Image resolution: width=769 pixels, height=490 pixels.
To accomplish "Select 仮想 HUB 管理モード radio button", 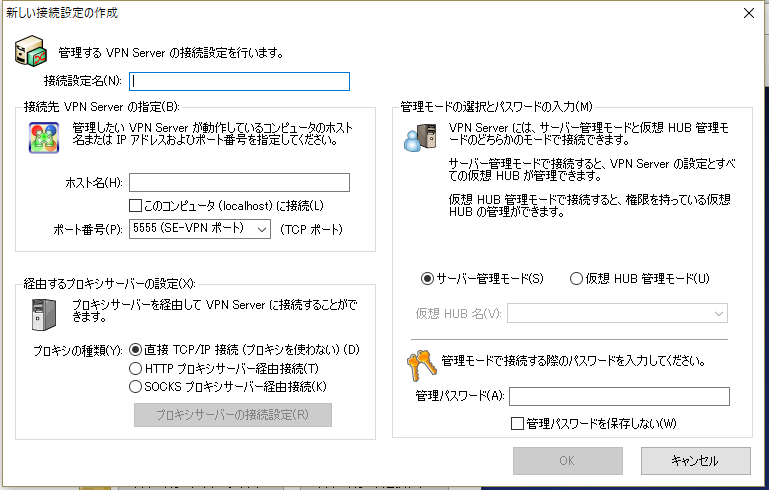I will point(575,279).
